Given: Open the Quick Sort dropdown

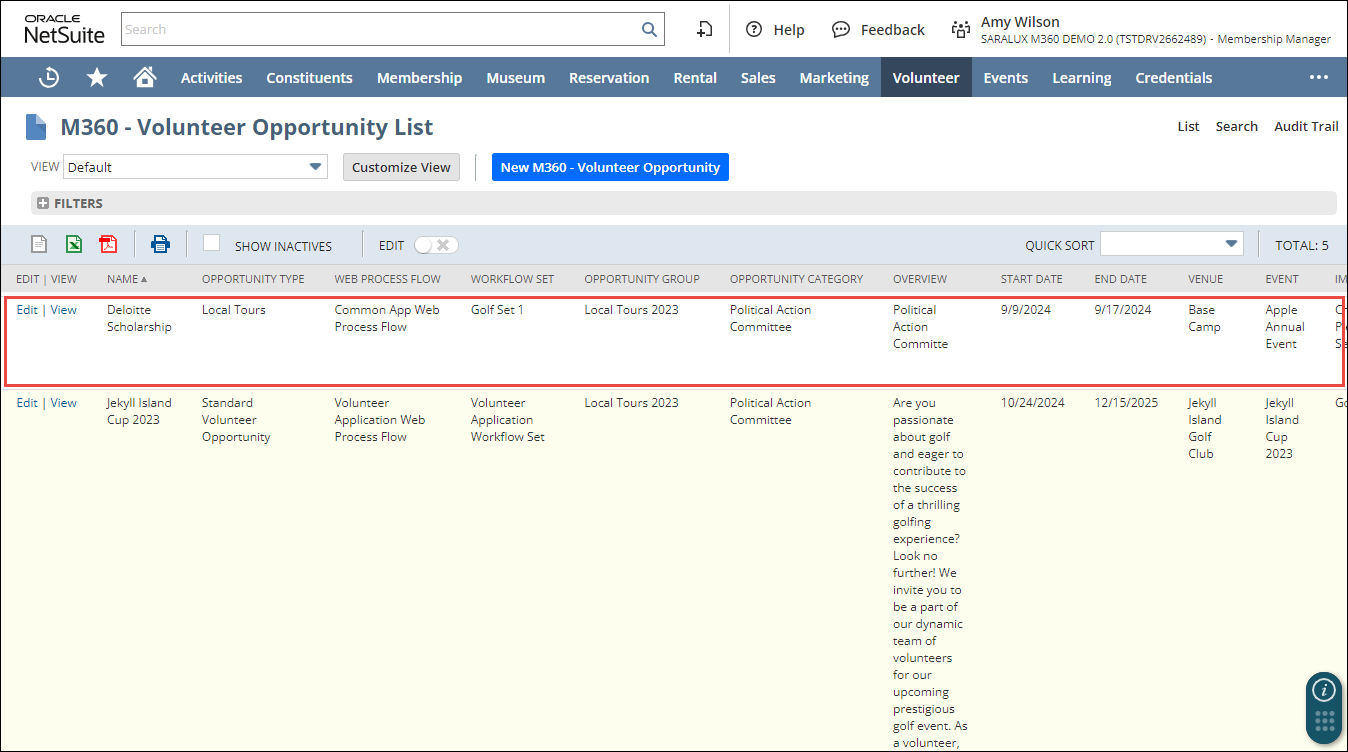Looking at the screenshot, I should point(1171,244).
